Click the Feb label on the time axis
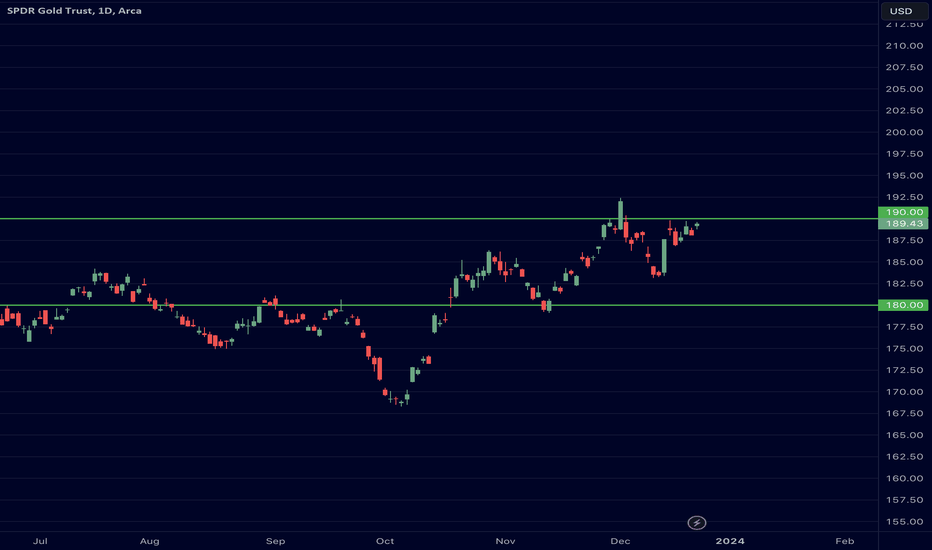This screenshot has width=932, height=550. 845,541
